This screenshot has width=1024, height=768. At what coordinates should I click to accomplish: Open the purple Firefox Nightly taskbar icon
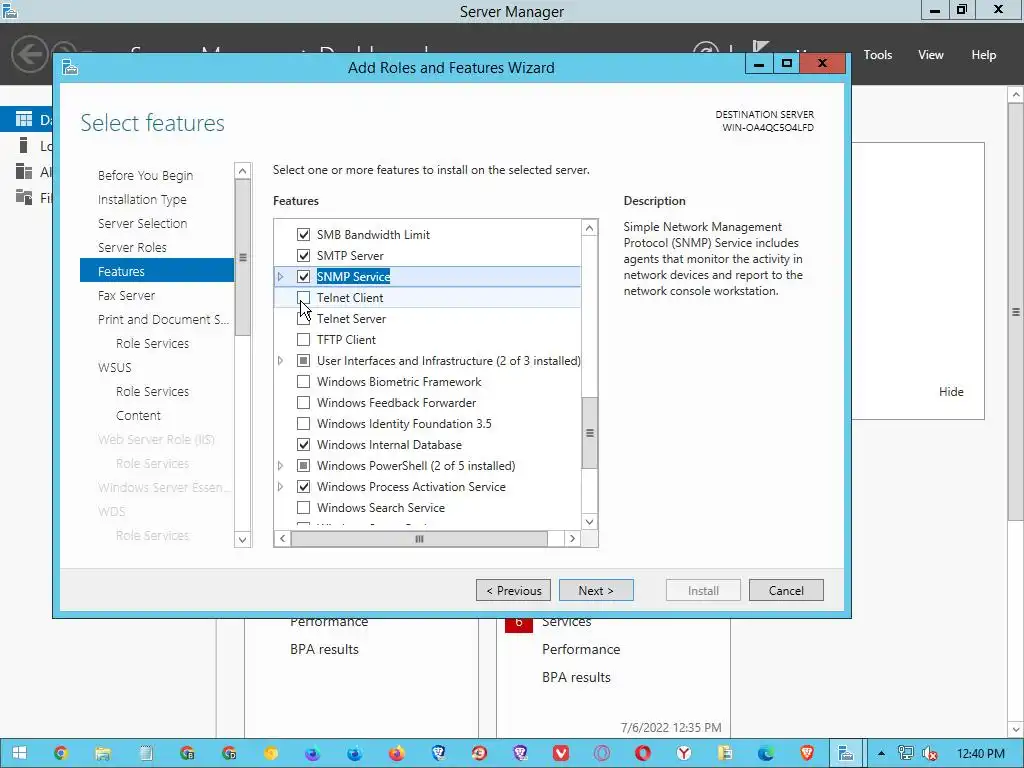pos(312,753)
